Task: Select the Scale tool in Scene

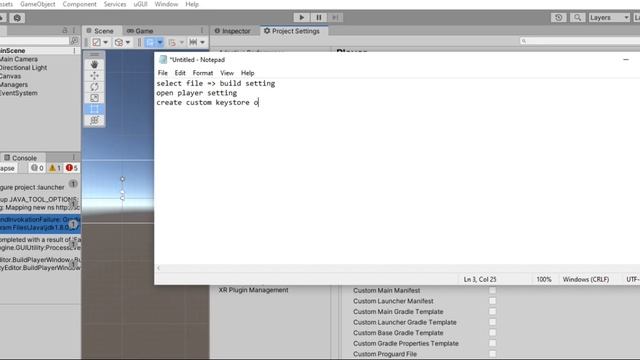Action: coord(94,98)
